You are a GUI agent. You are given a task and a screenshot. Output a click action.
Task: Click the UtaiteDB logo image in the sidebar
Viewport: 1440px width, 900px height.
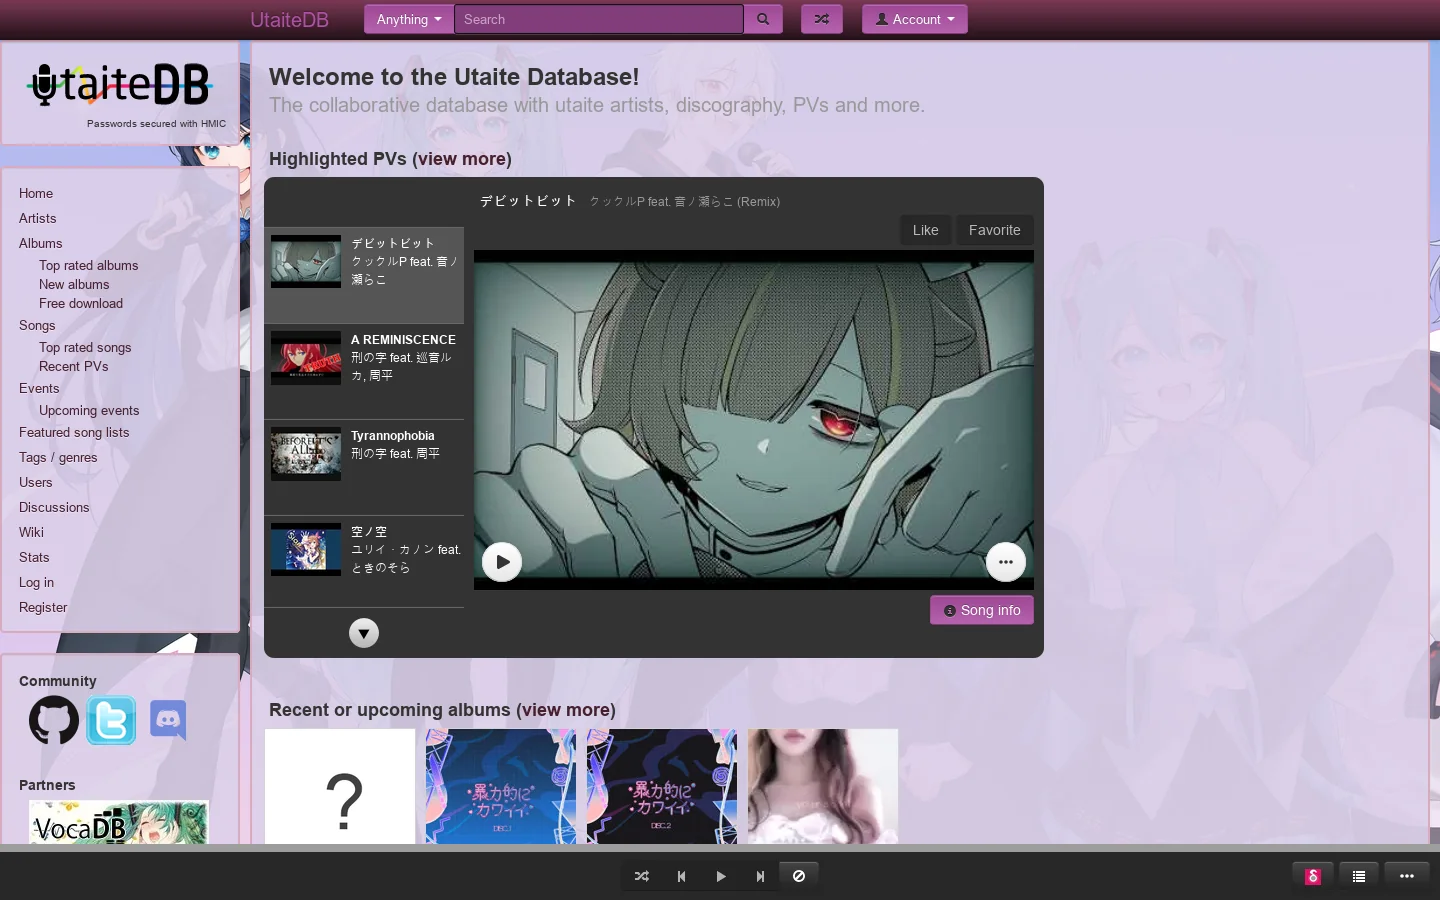click(120, 85)
